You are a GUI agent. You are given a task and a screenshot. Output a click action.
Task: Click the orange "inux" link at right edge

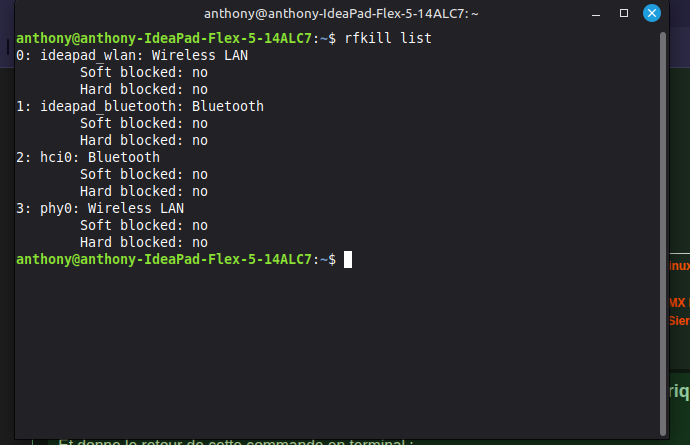678,267
